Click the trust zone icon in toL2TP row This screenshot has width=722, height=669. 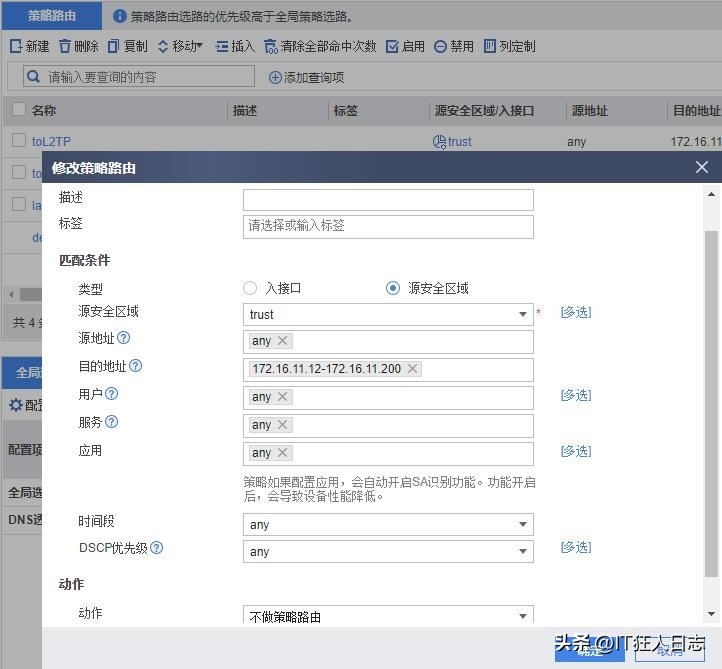[x=439, y=142]
